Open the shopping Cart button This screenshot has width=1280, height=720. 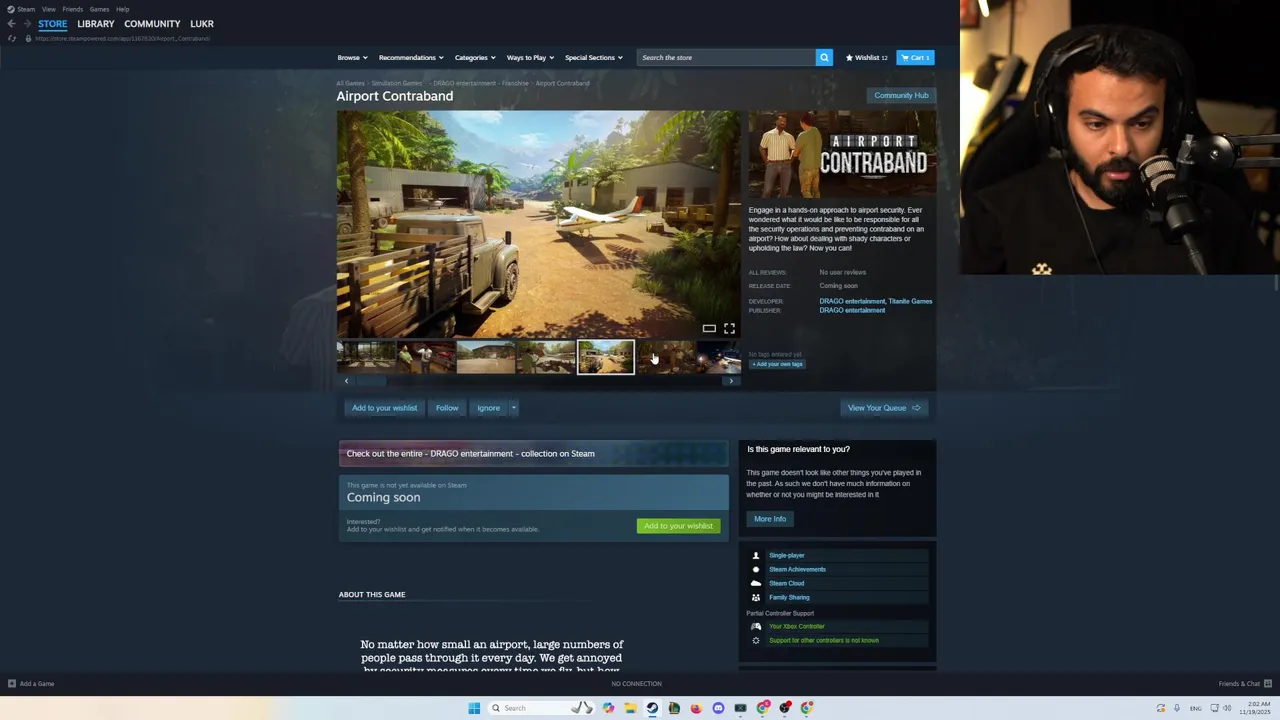coord(915,58)
